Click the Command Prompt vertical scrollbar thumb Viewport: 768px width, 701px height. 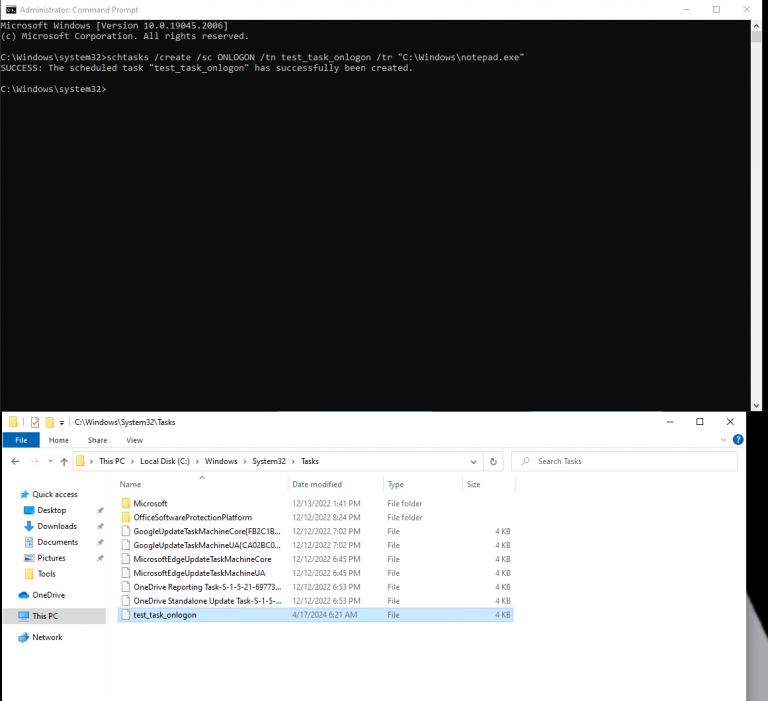[756, 37]
